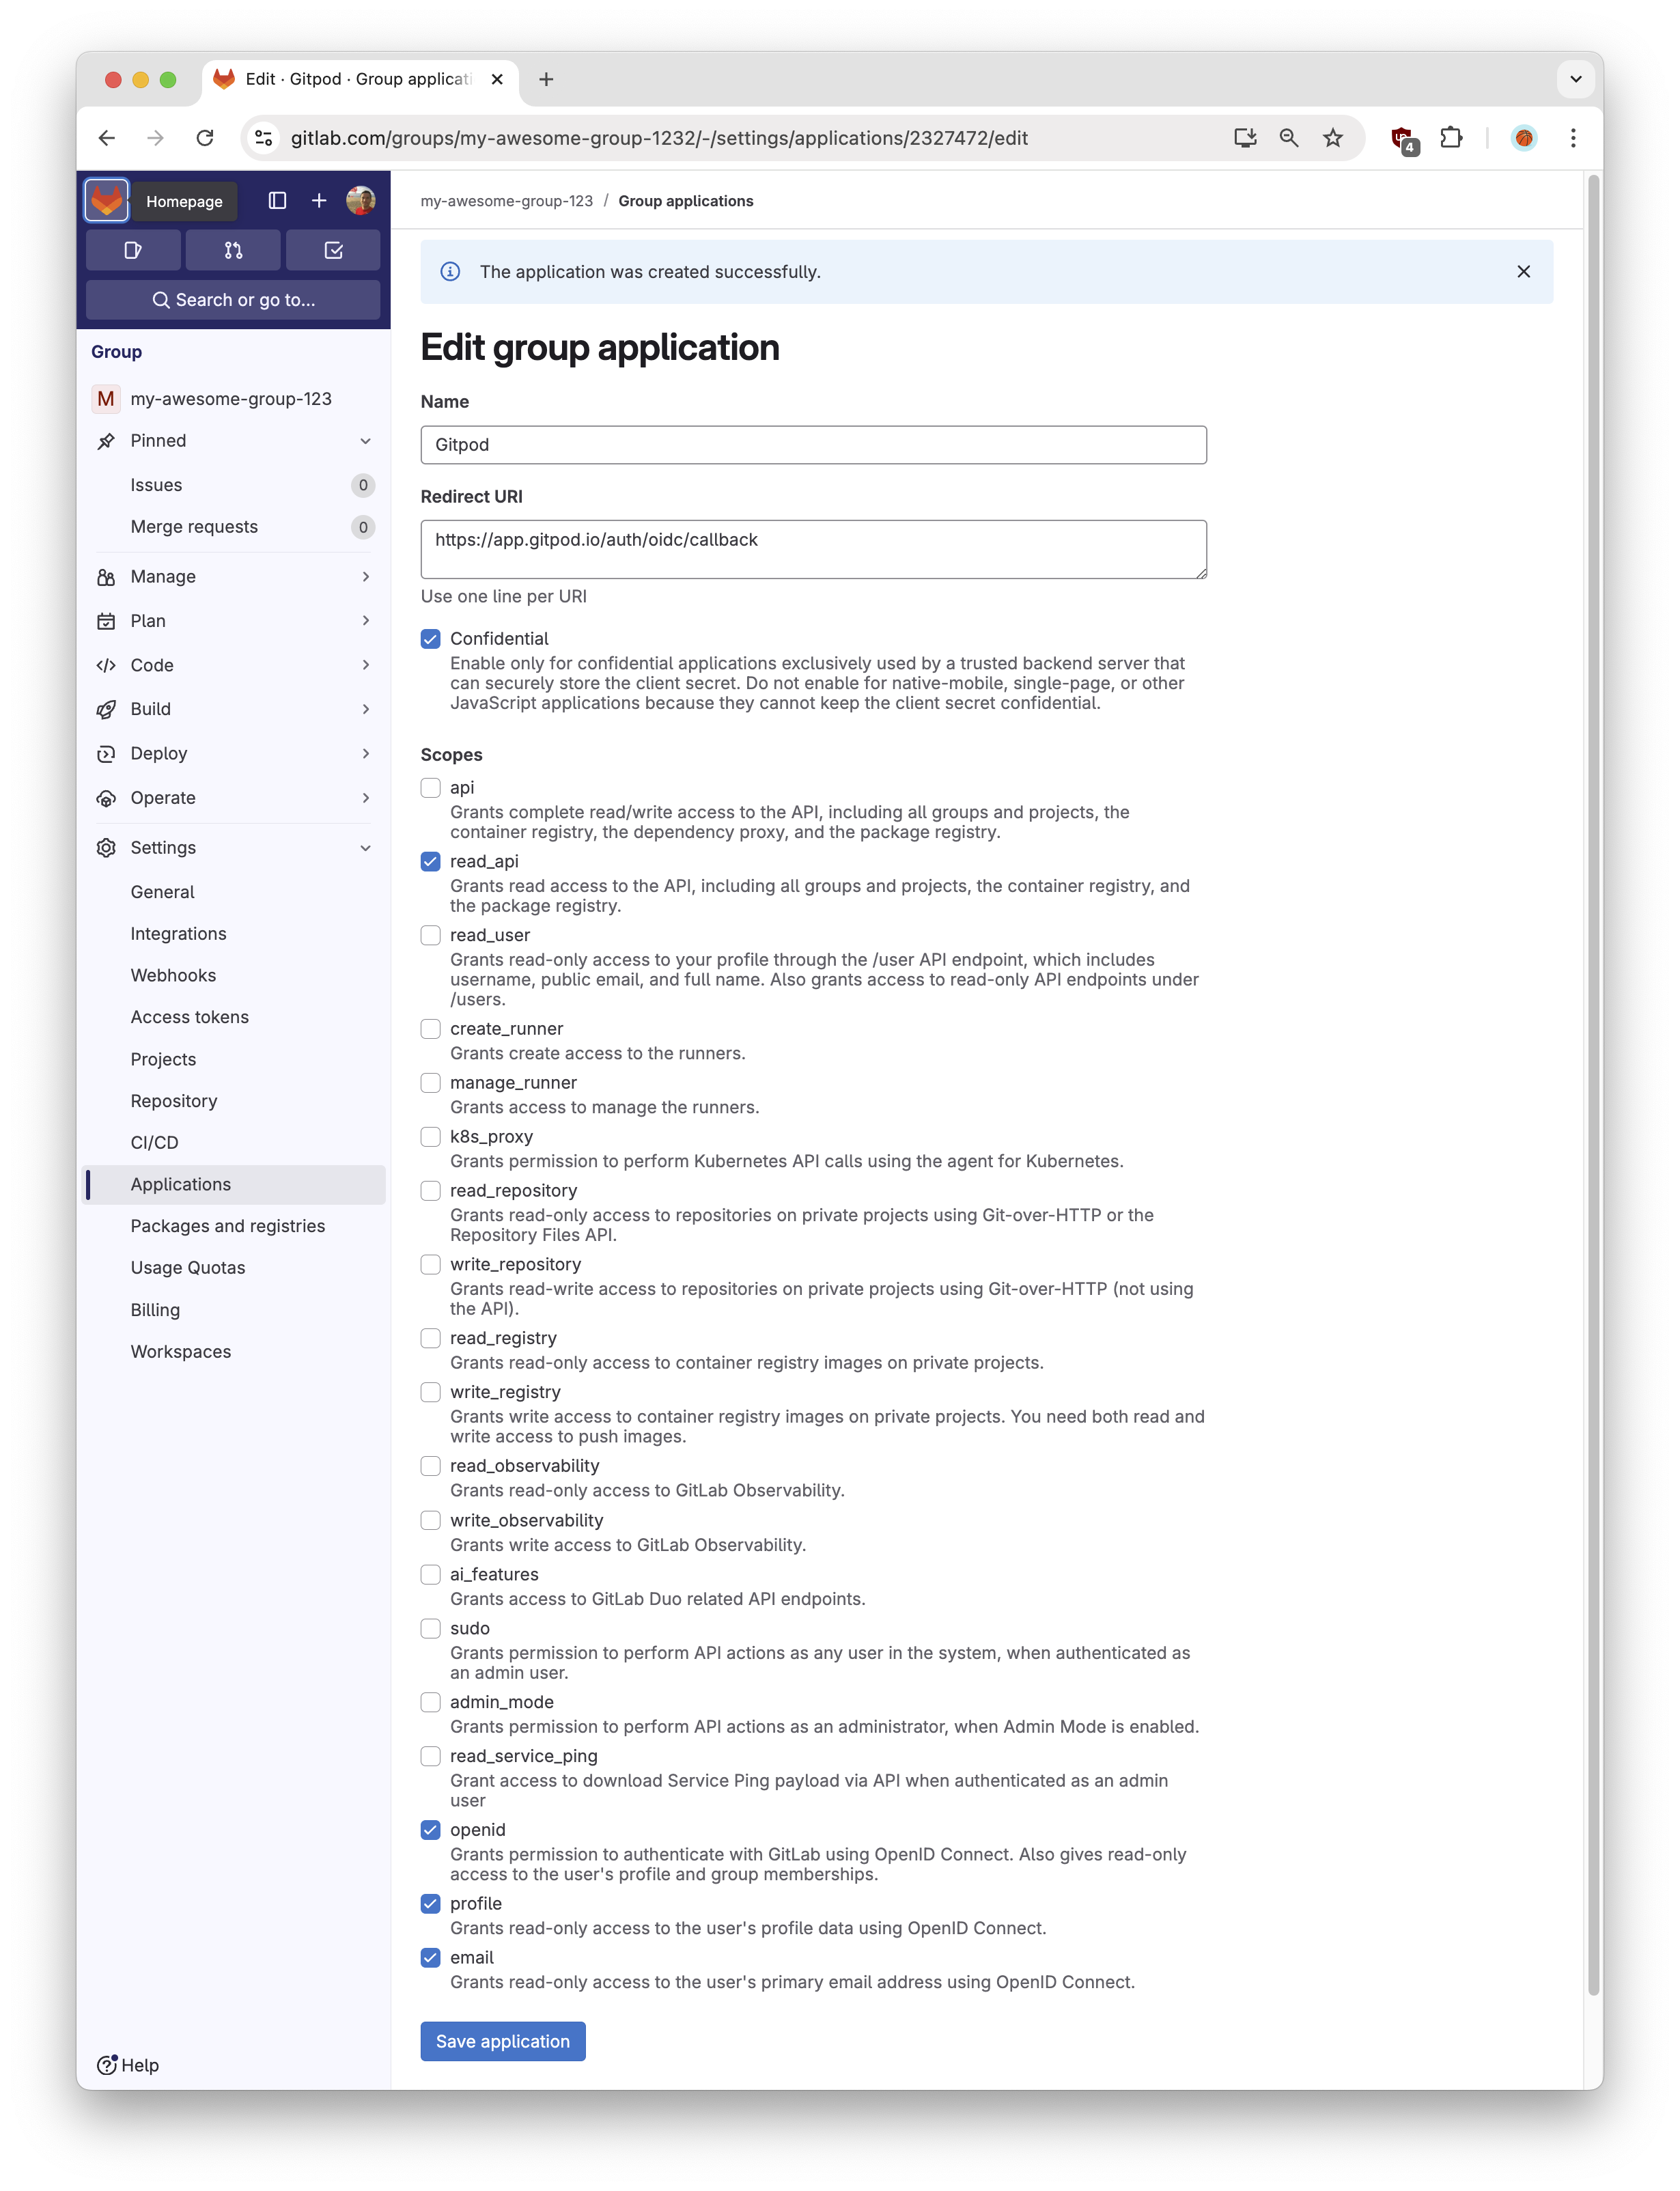
Task: Open Access tokens settings page
Action: tap(190, 1017)
